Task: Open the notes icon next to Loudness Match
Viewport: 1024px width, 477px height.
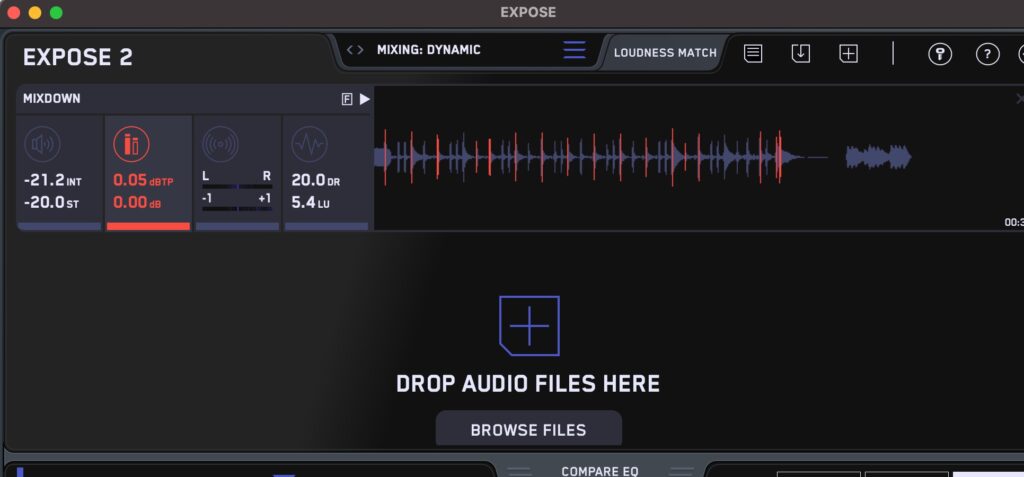Action: point(753,54)
